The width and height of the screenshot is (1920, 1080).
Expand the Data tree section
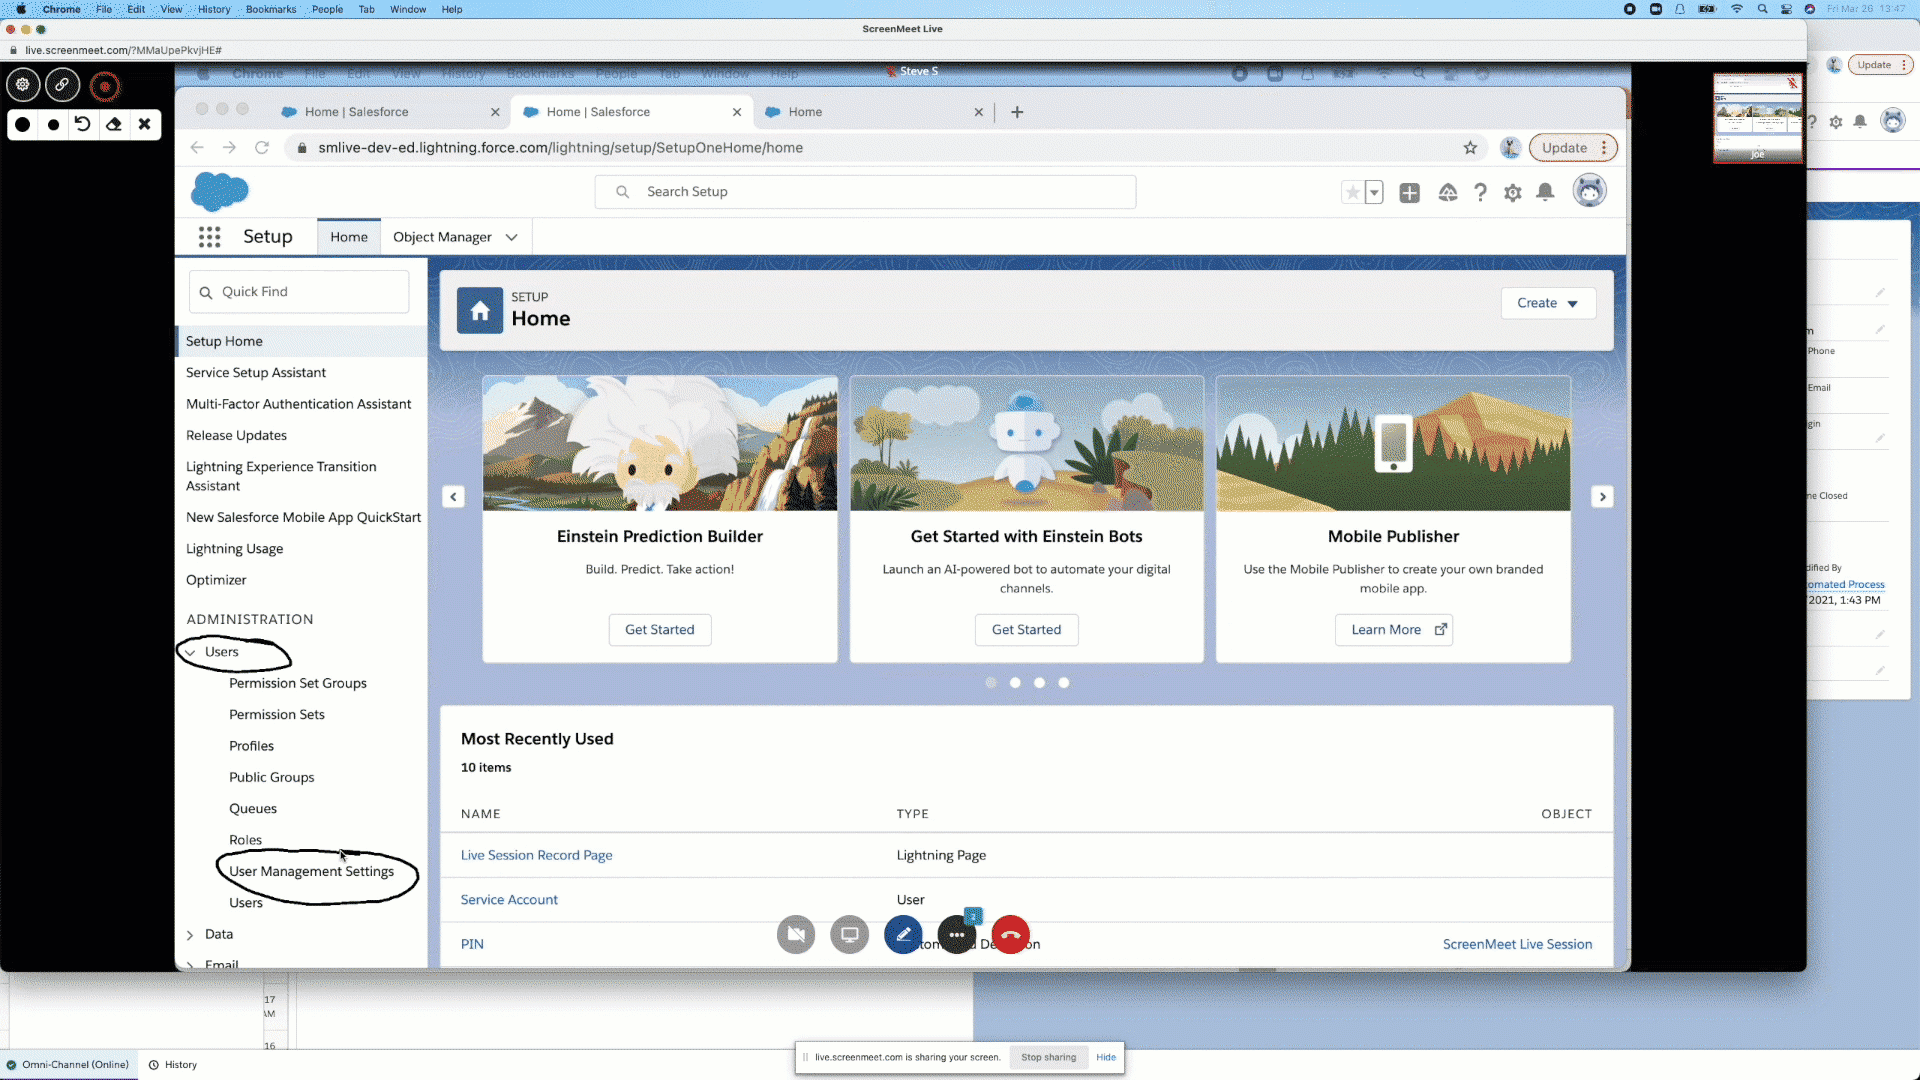pos(190,935)
